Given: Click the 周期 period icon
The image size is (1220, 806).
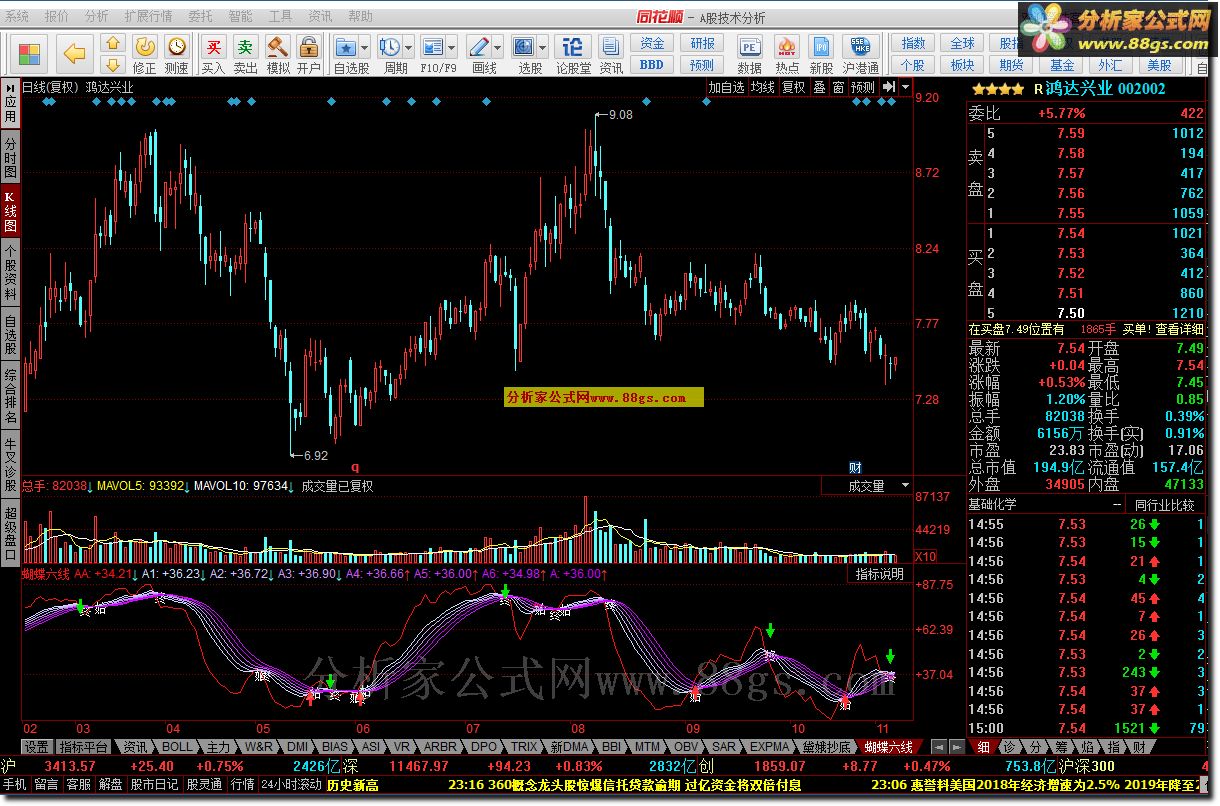Looking at the screenshot, I should coord(390,47).
